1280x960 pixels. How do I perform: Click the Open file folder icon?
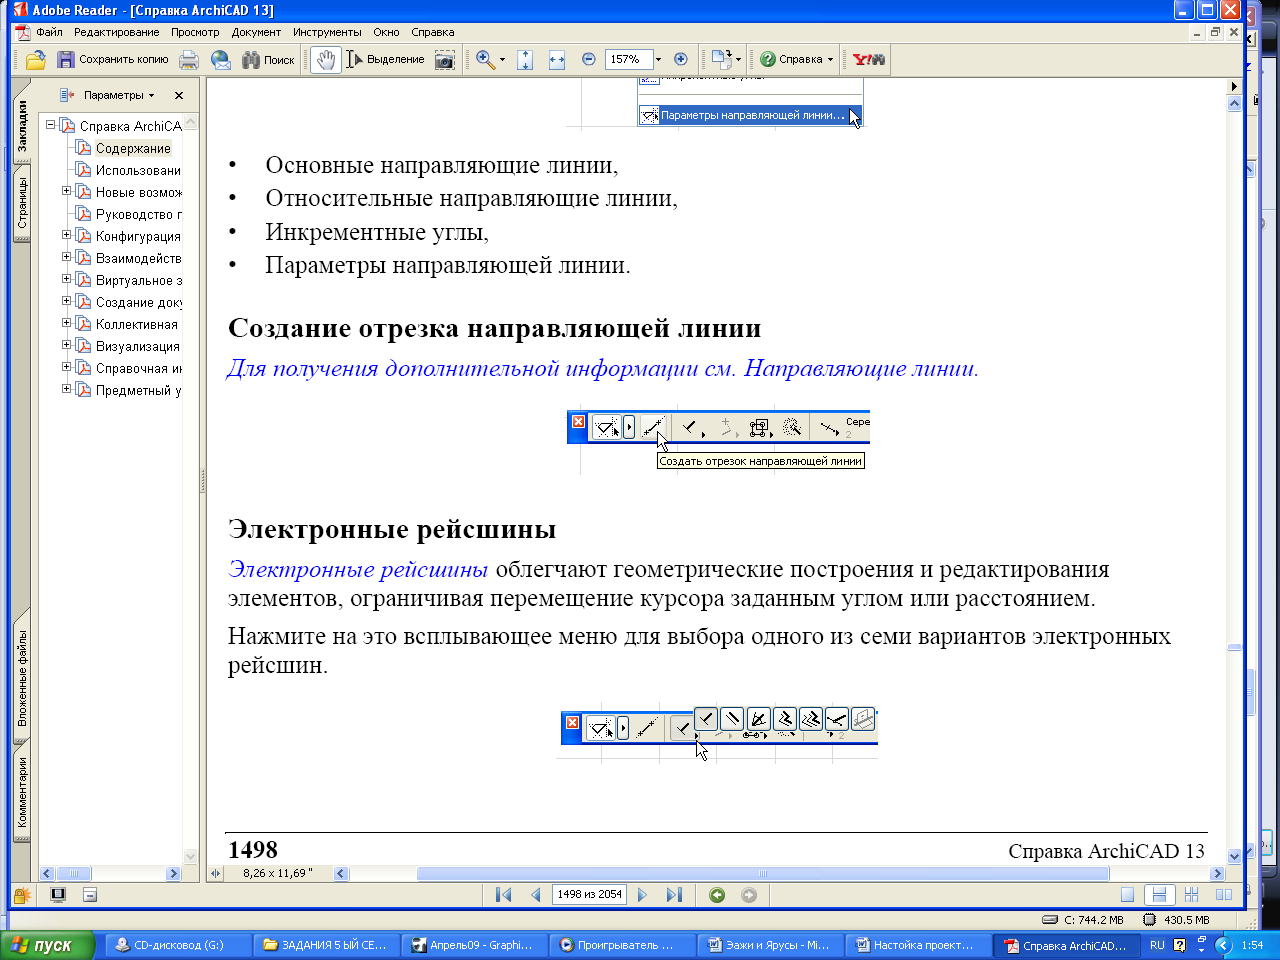point(36,60)
